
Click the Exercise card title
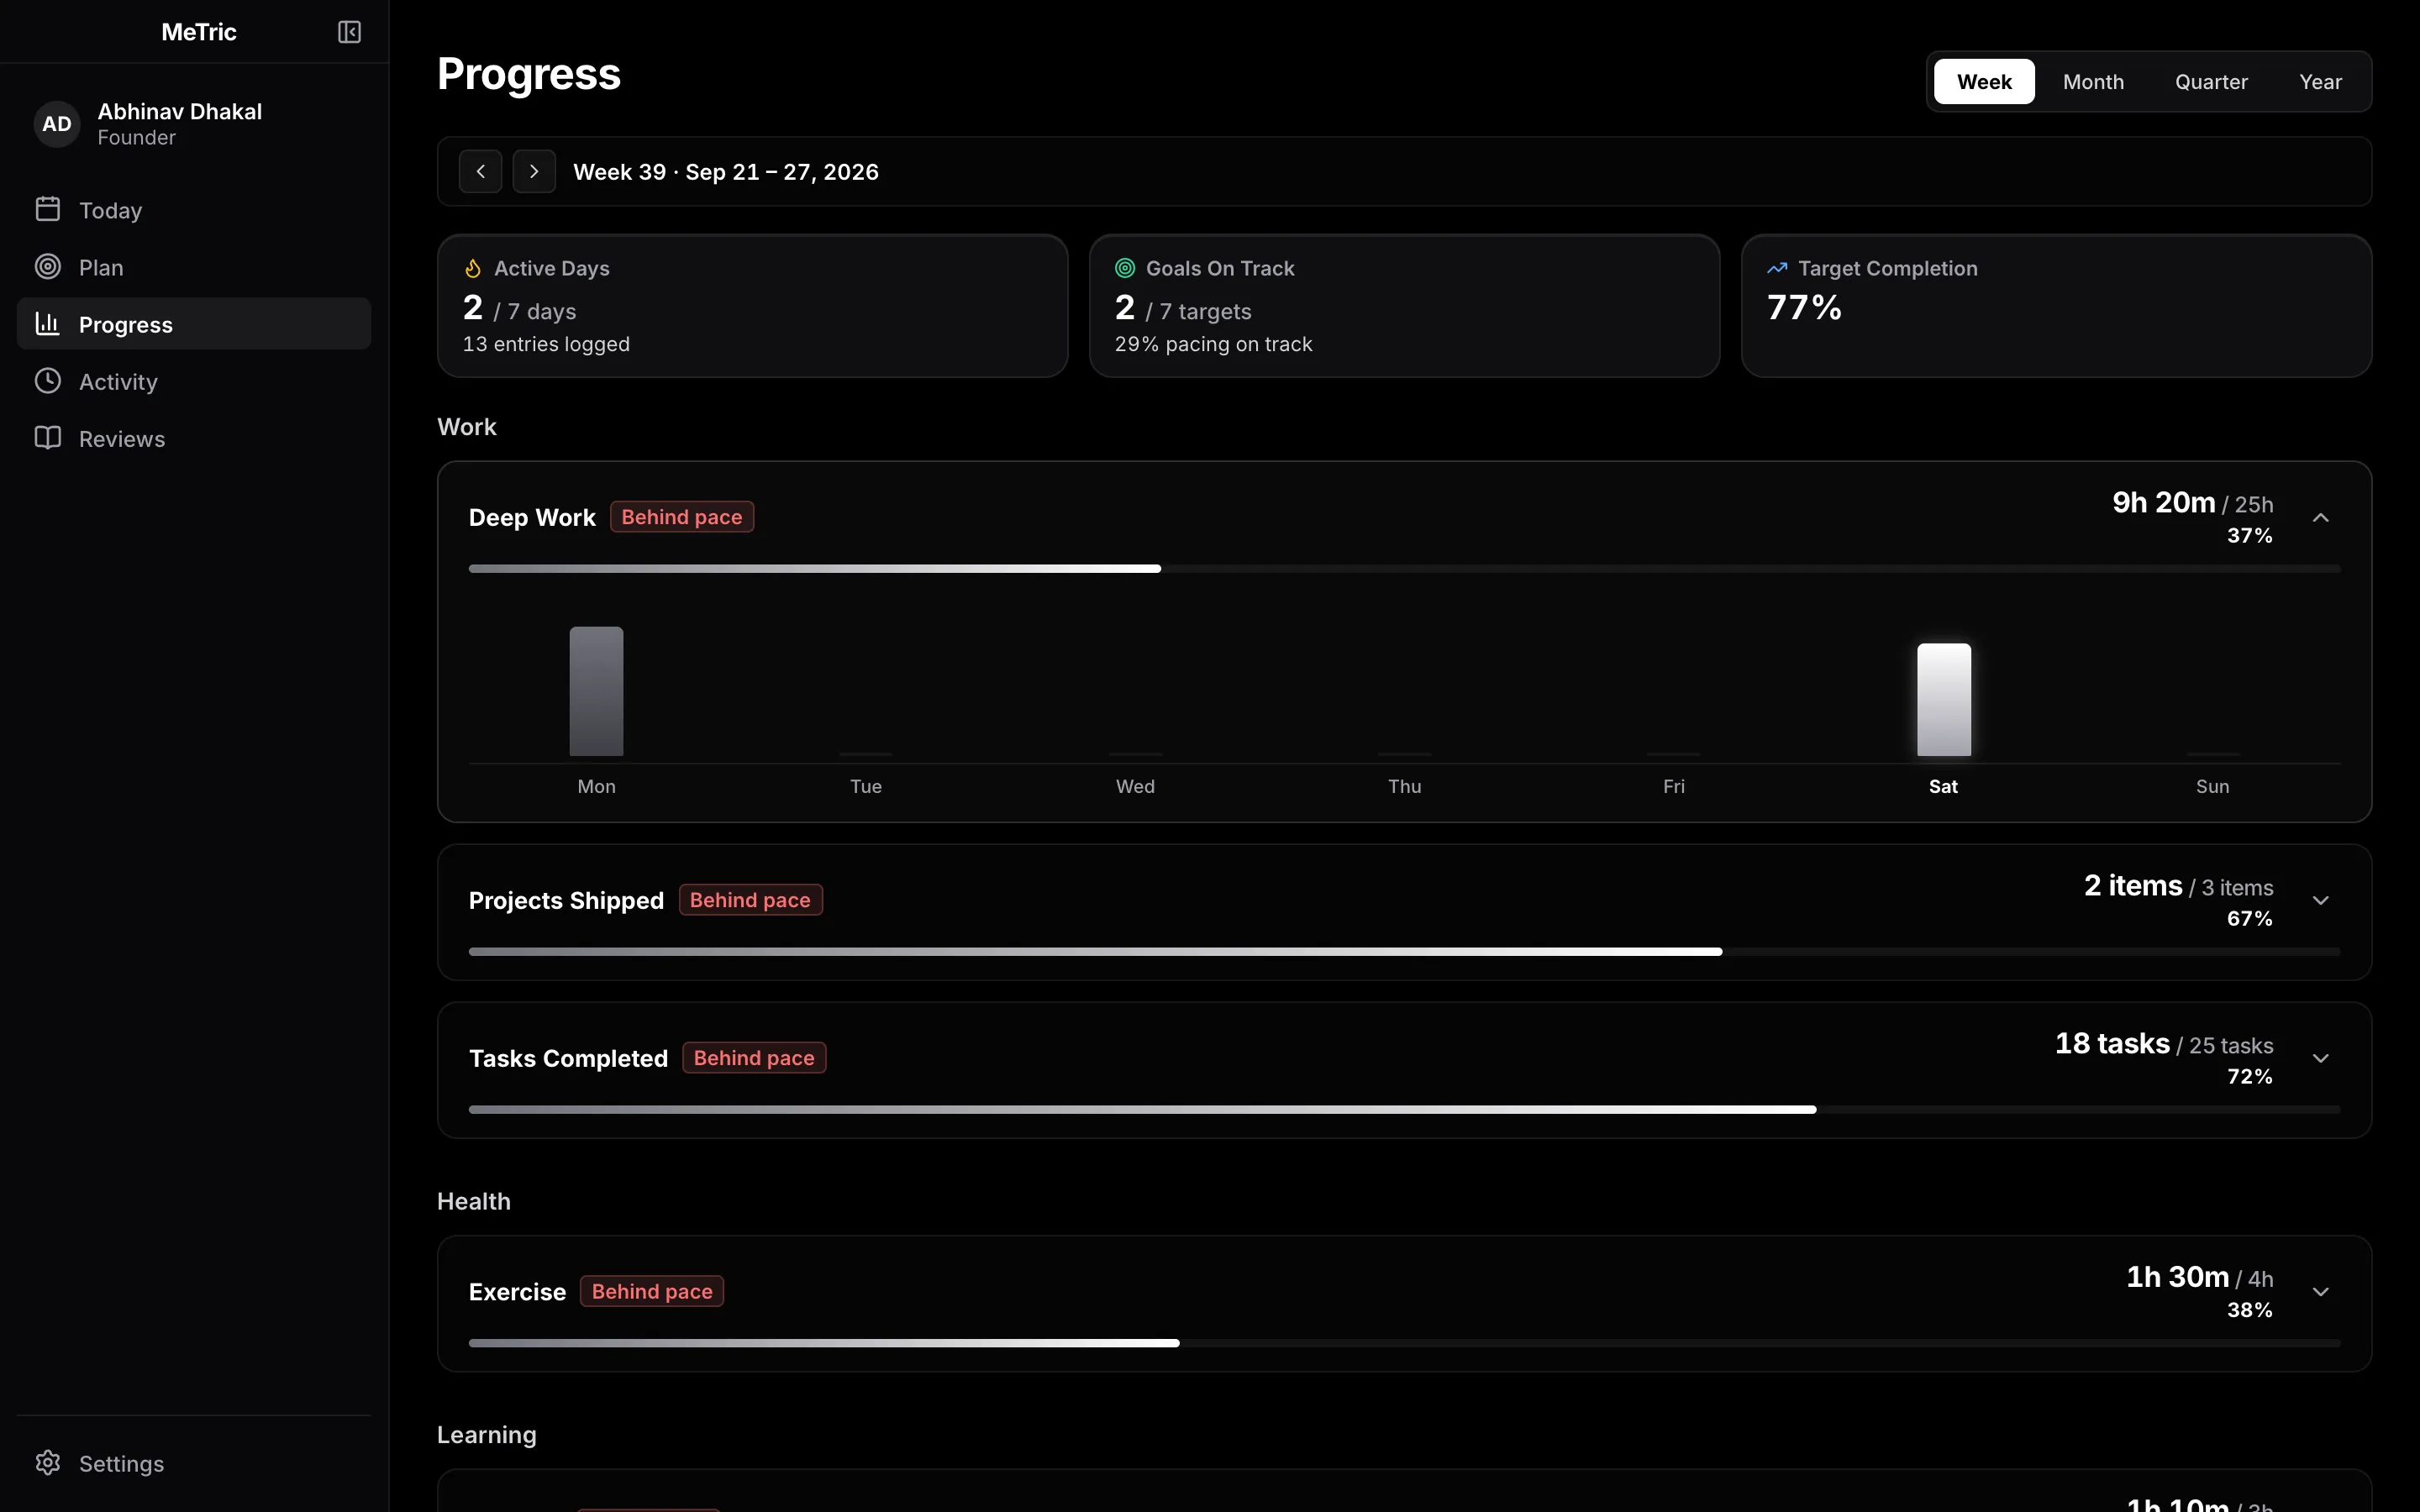(x=517, y=1291)
